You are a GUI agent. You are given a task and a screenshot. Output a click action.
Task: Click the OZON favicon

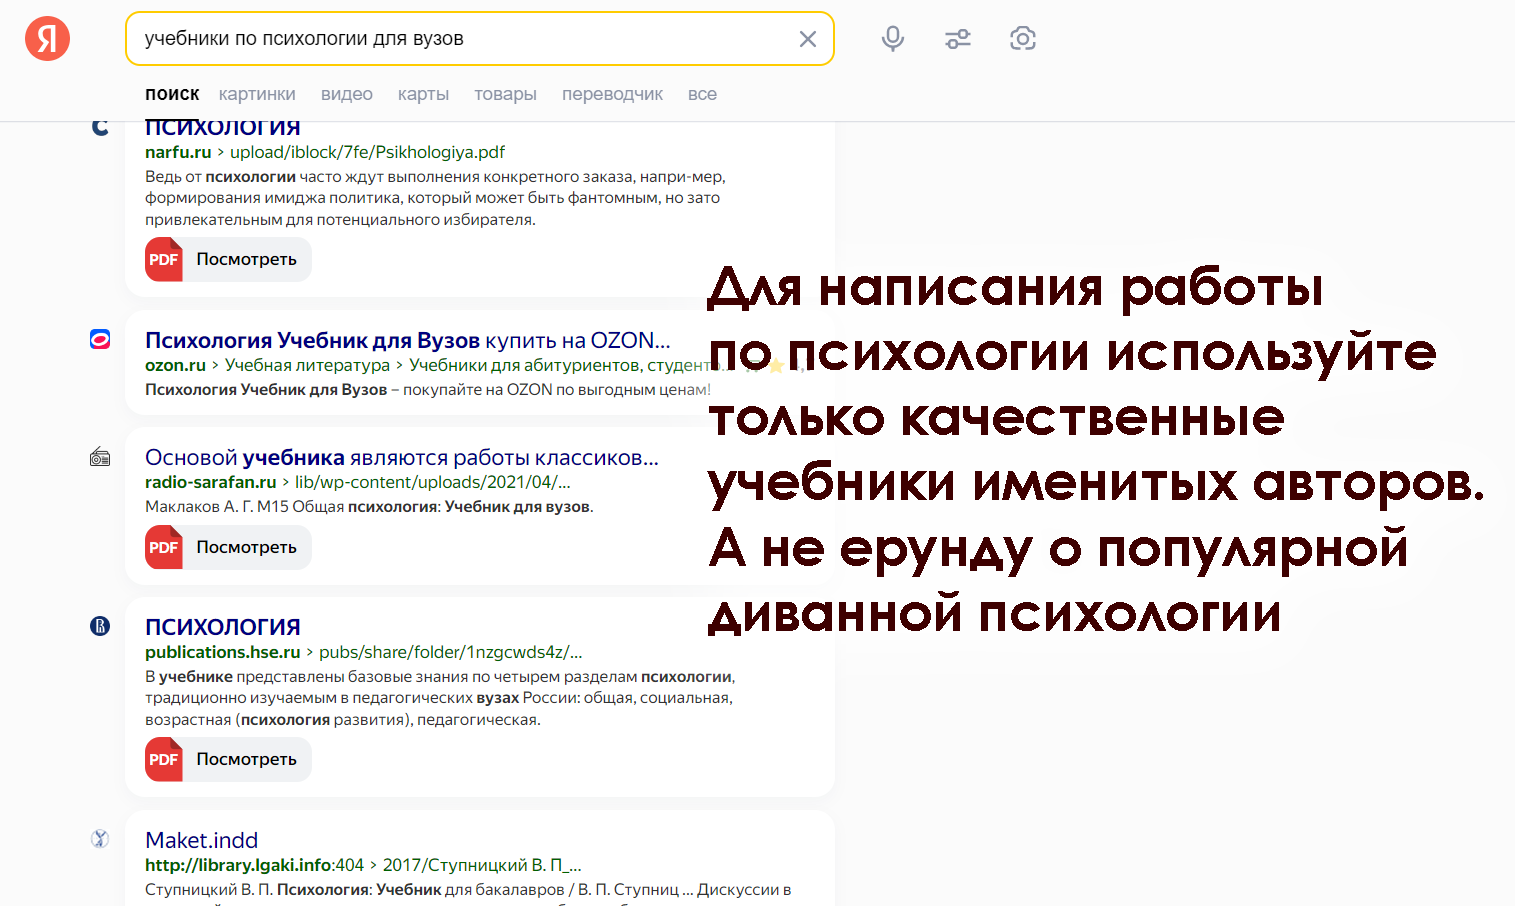click(100, 340)
